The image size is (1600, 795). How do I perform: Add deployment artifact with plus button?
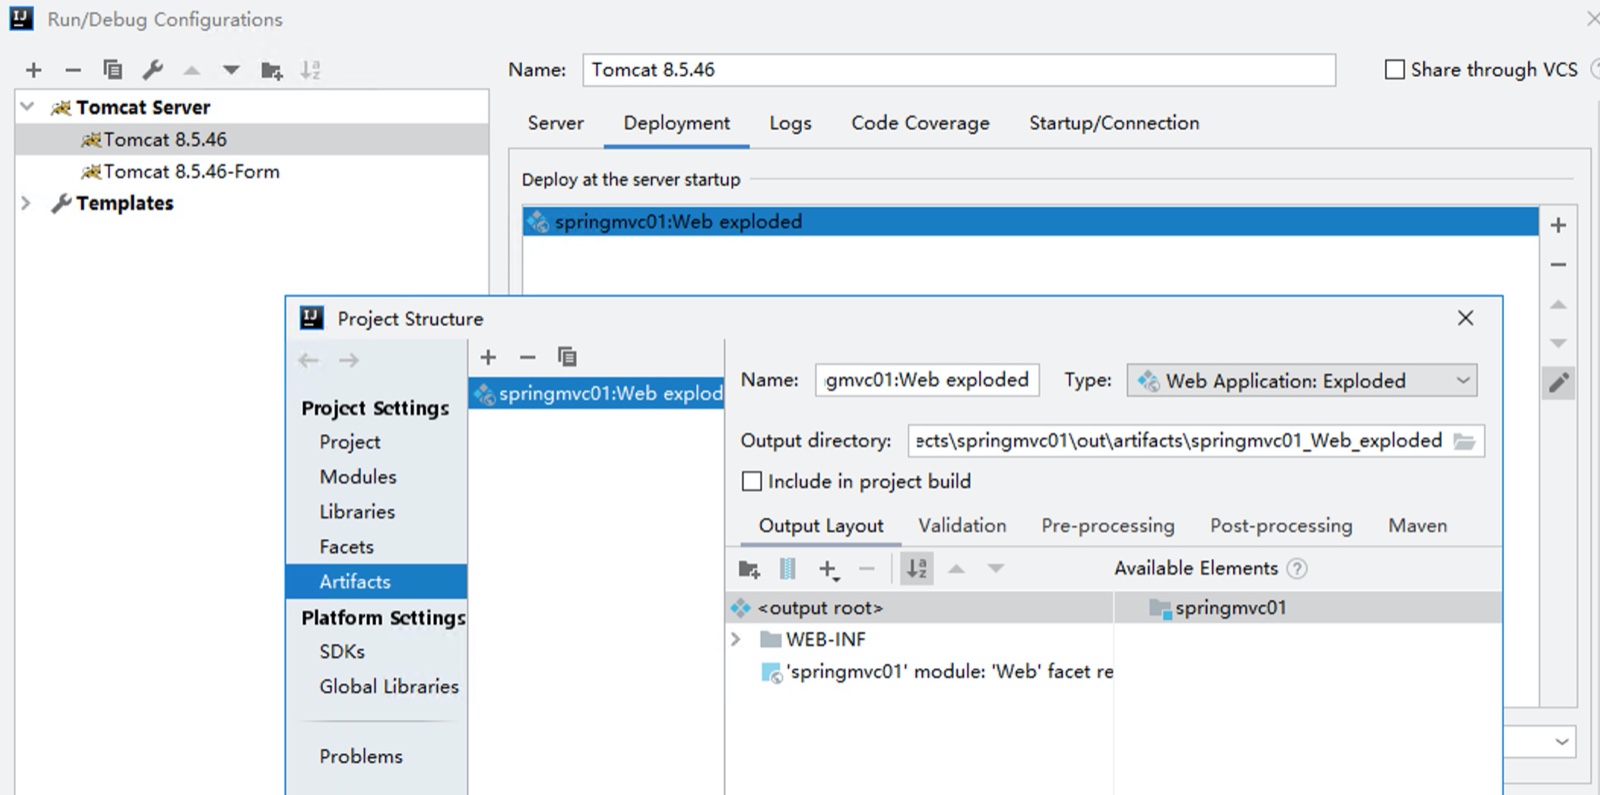tap(1558, 225)
